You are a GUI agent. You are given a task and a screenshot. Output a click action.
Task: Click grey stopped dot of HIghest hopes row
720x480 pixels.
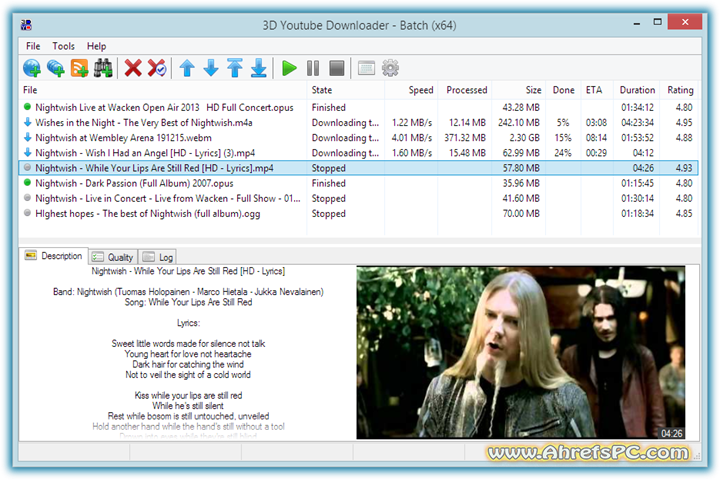(28, 213)
